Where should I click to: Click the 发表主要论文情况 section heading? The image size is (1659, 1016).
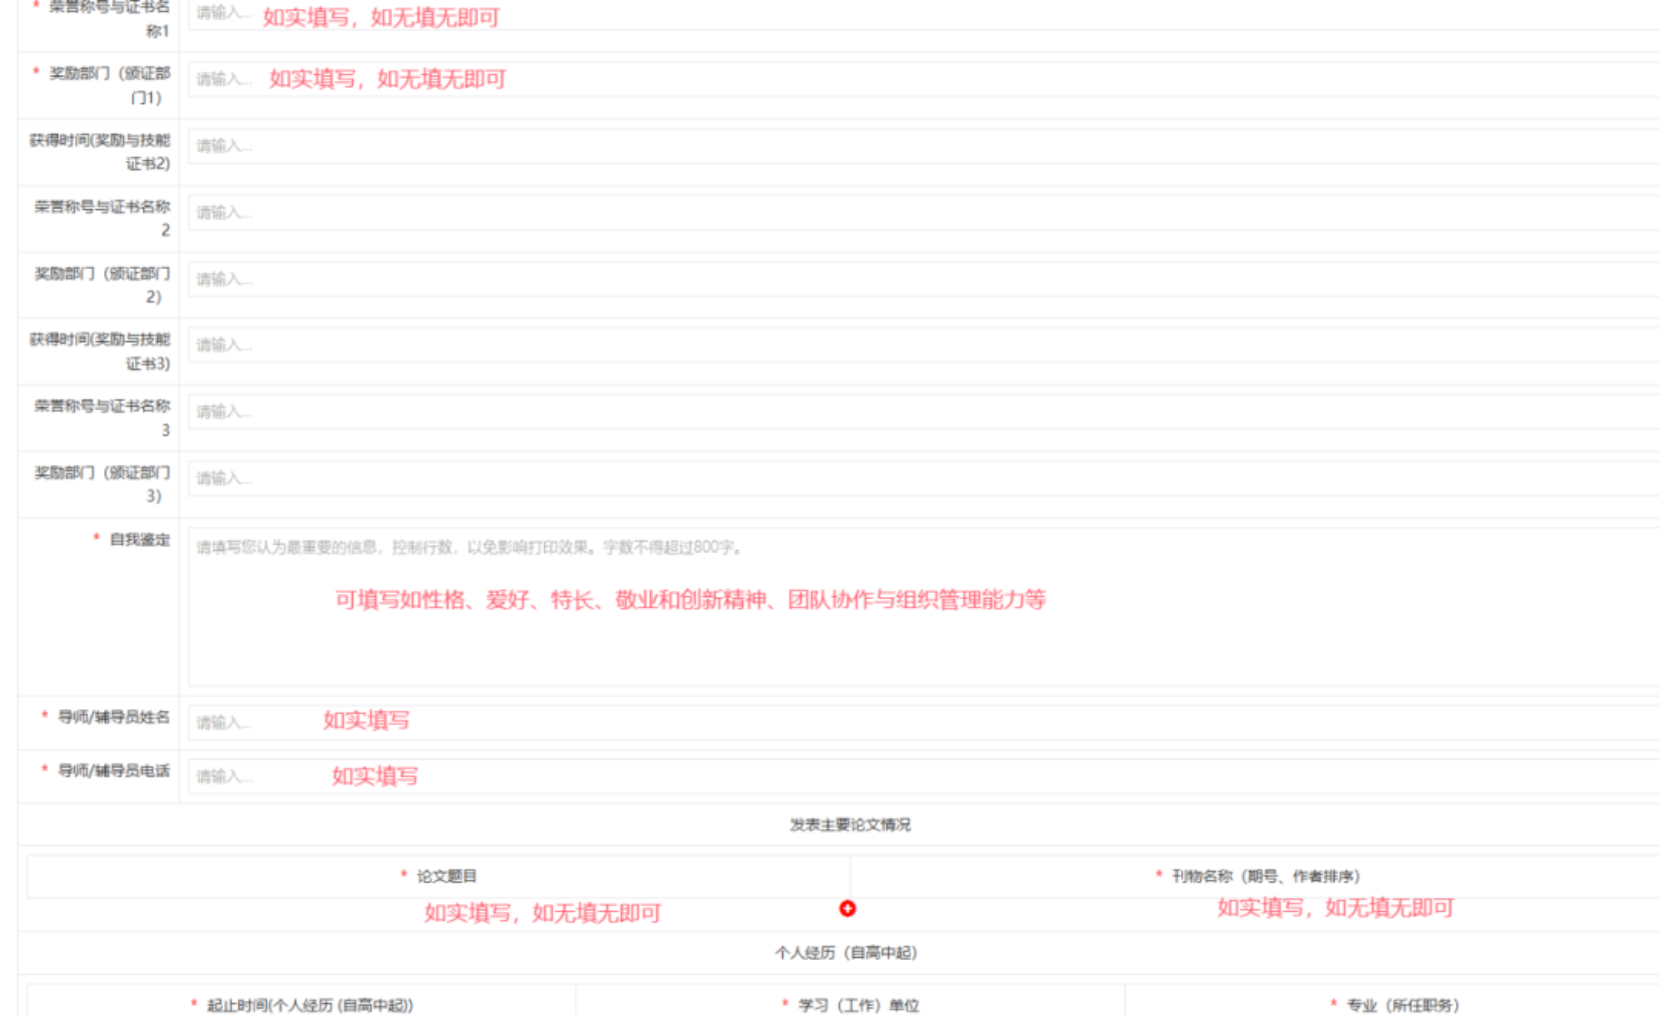(x=850, y=825)
